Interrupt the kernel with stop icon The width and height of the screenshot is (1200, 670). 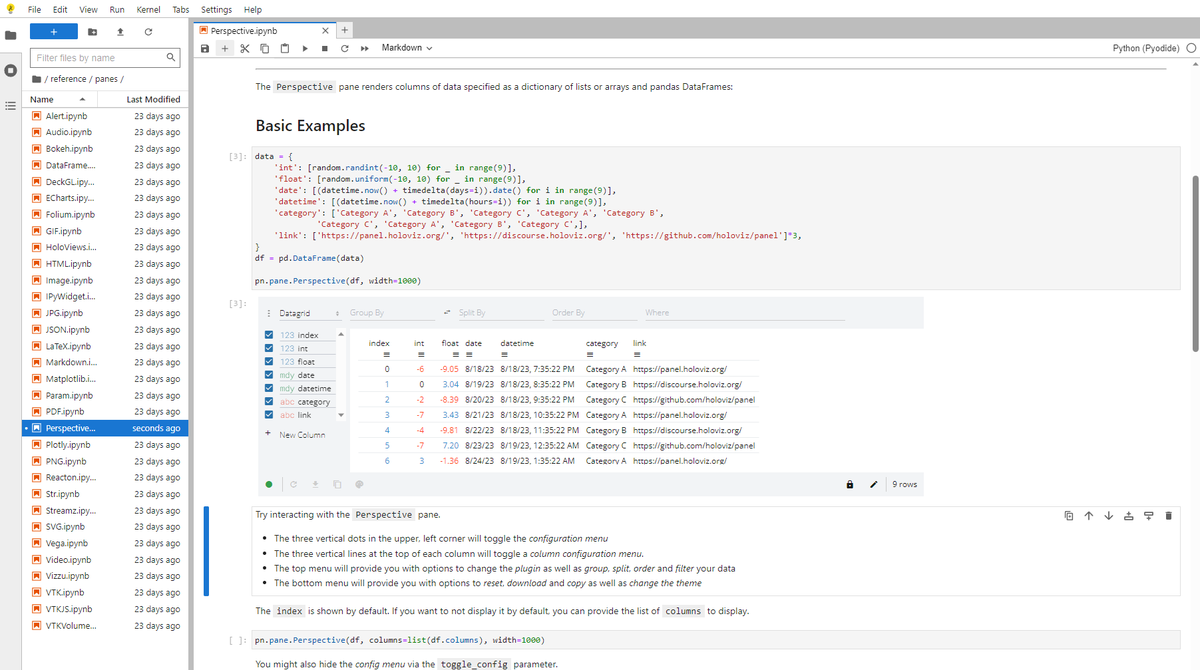pyautogui.click(x=324, y=47)
